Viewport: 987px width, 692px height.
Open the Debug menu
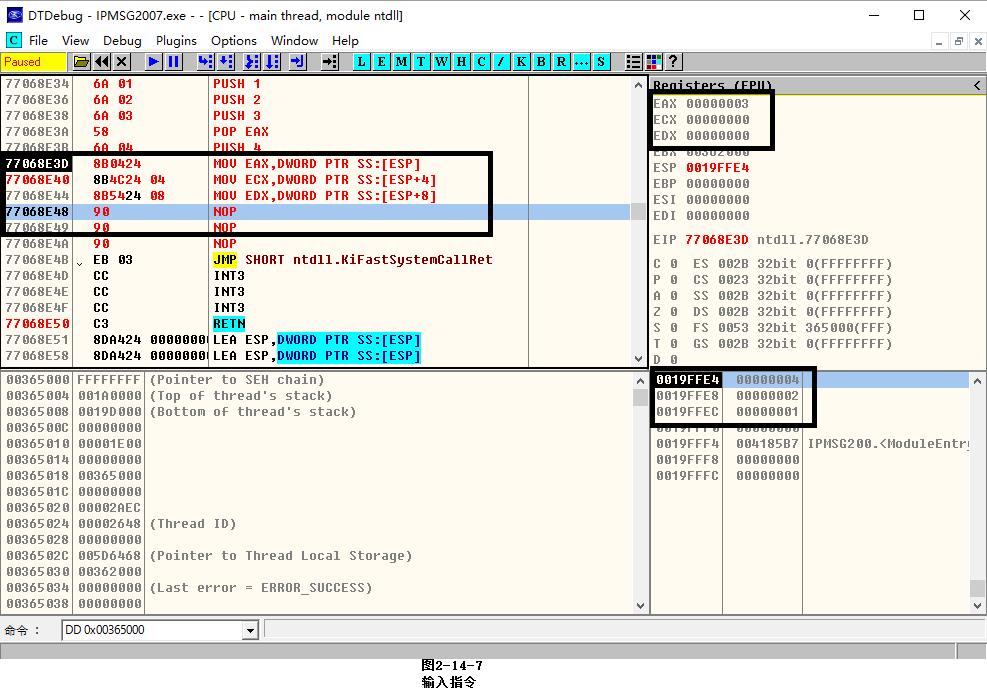point(122,40)
